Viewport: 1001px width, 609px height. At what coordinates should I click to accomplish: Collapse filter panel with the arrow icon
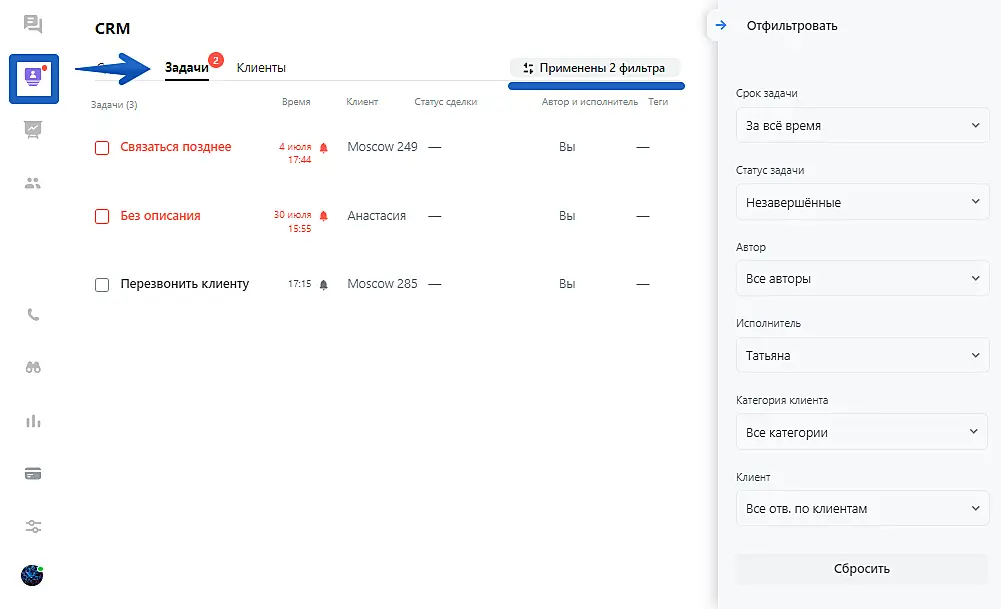coord(721,25)
